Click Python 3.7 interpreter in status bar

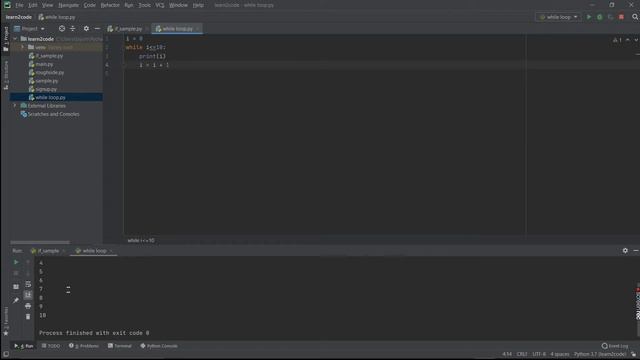[600, 354]
